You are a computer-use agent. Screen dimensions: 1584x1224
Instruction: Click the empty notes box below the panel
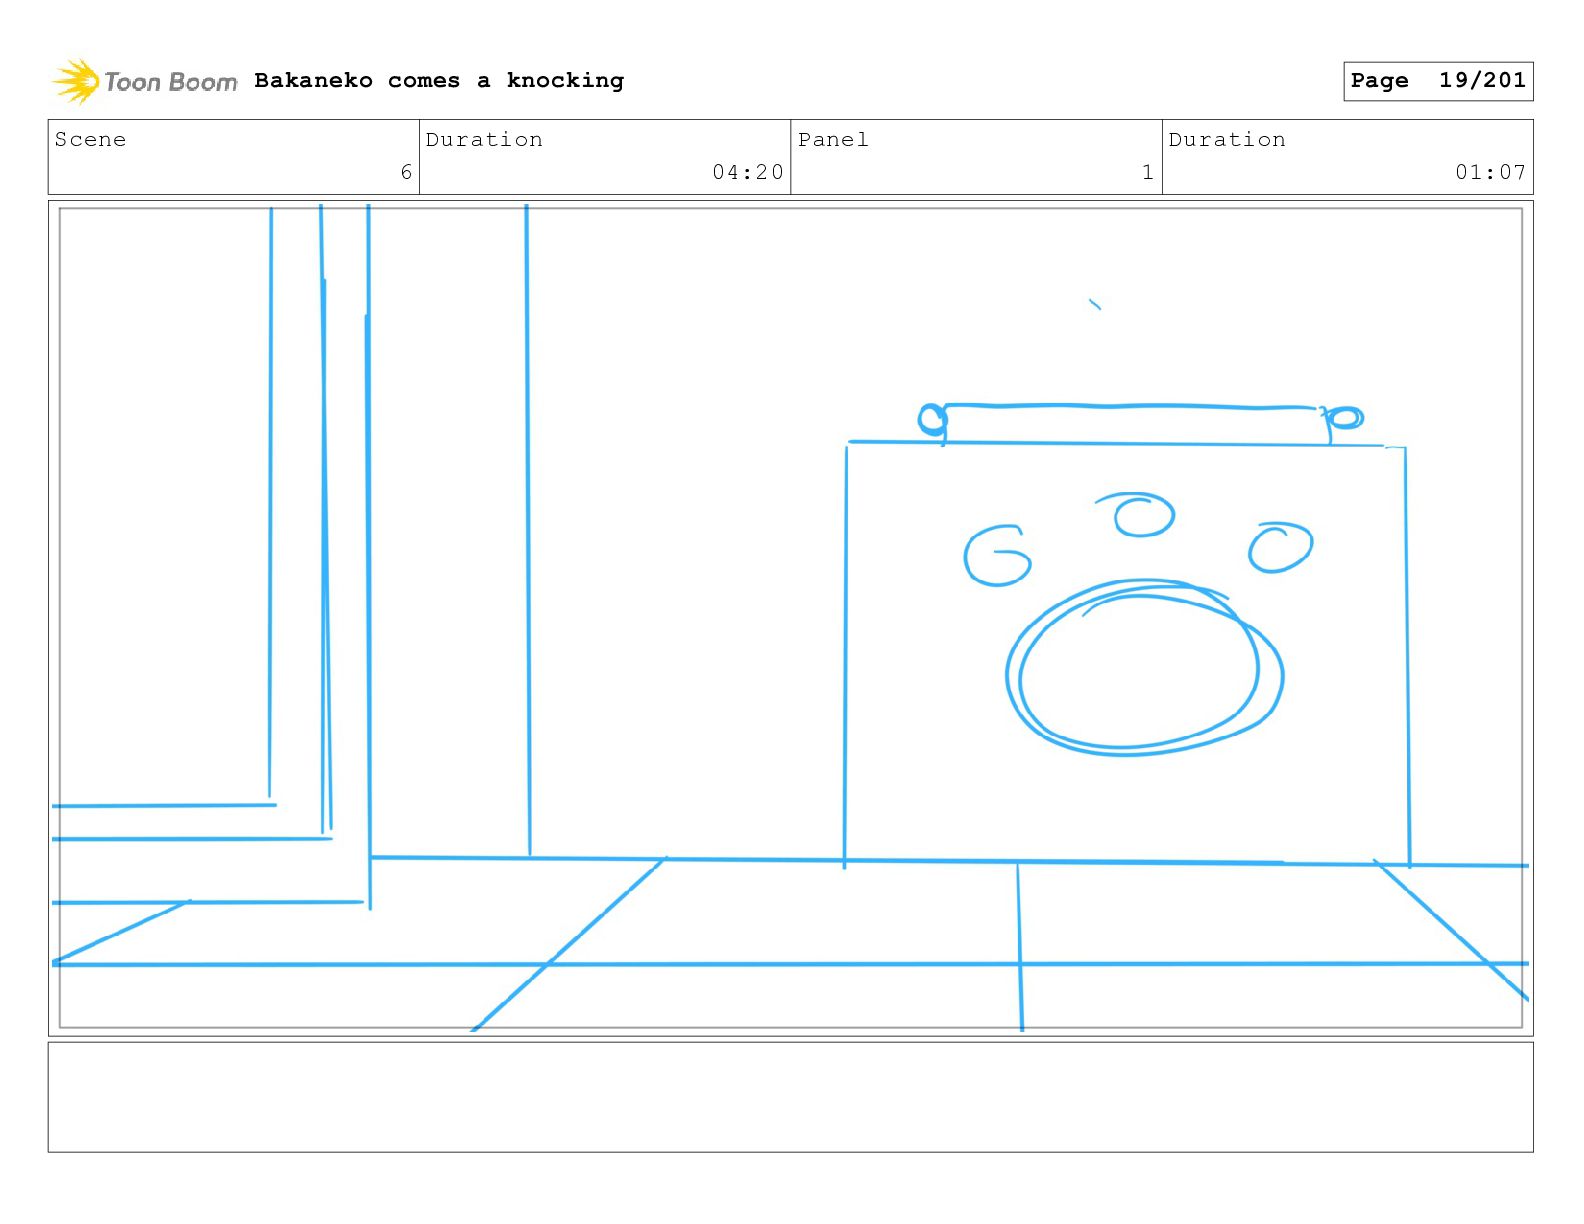[x=791, y=1097]
